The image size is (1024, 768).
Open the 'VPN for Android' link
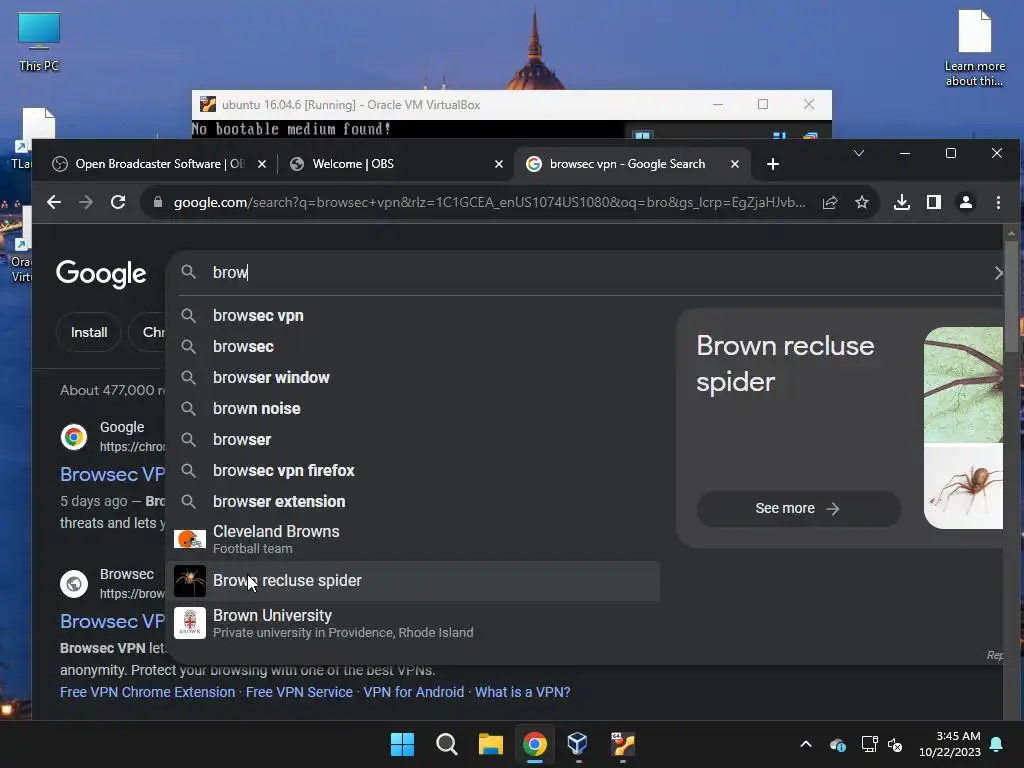point(413,692)
